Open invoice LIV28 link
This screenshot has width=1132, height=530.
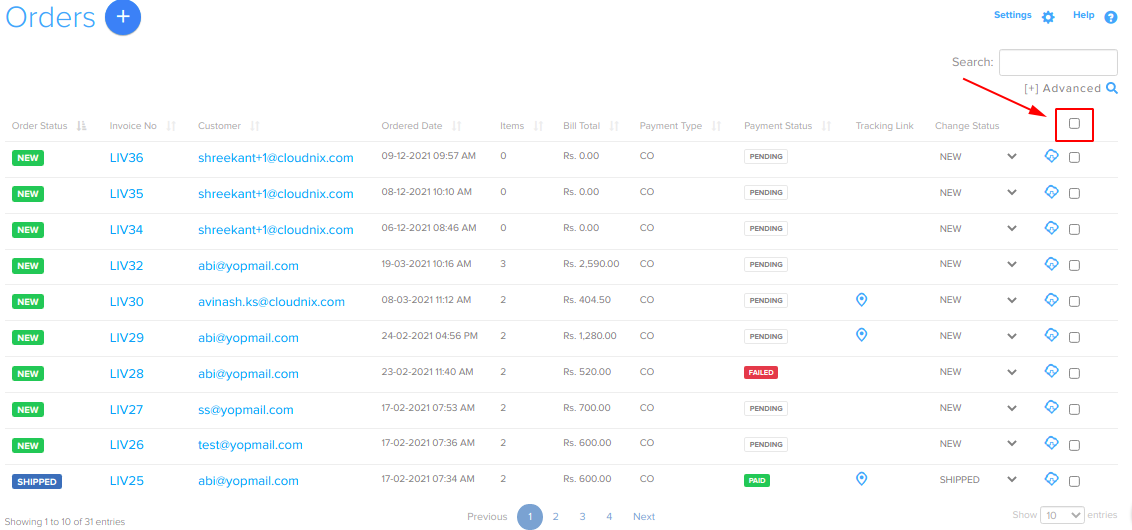(x=126, y=373)
